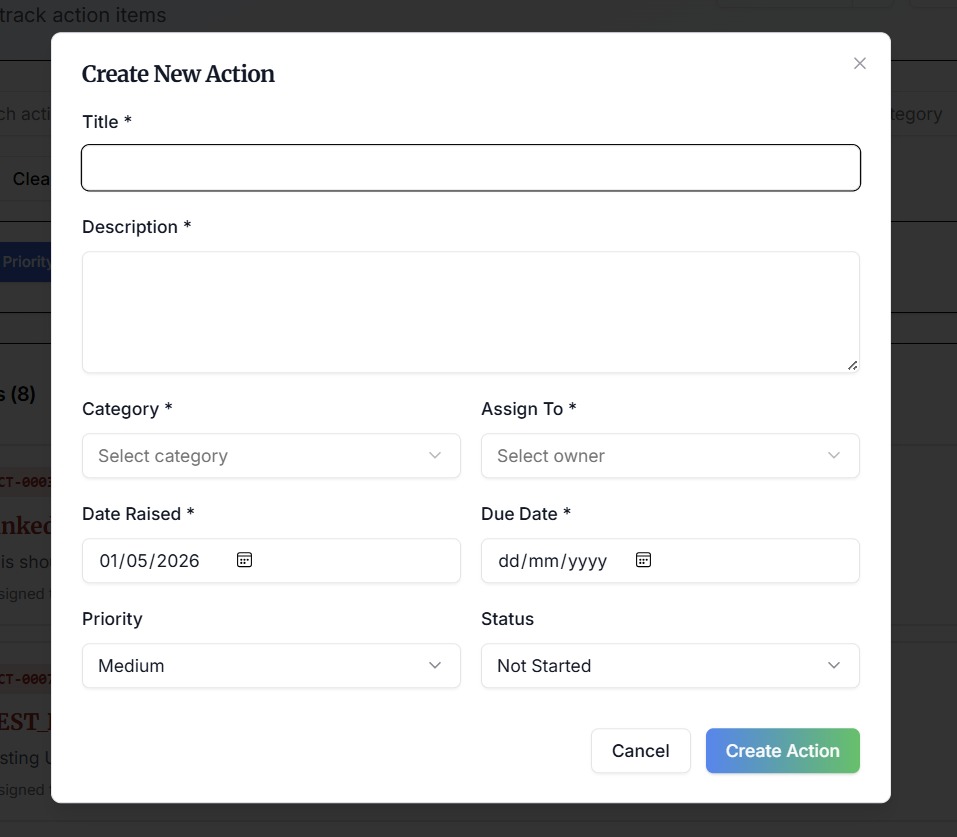Click the Cancel button

click(x=641, y=750)
